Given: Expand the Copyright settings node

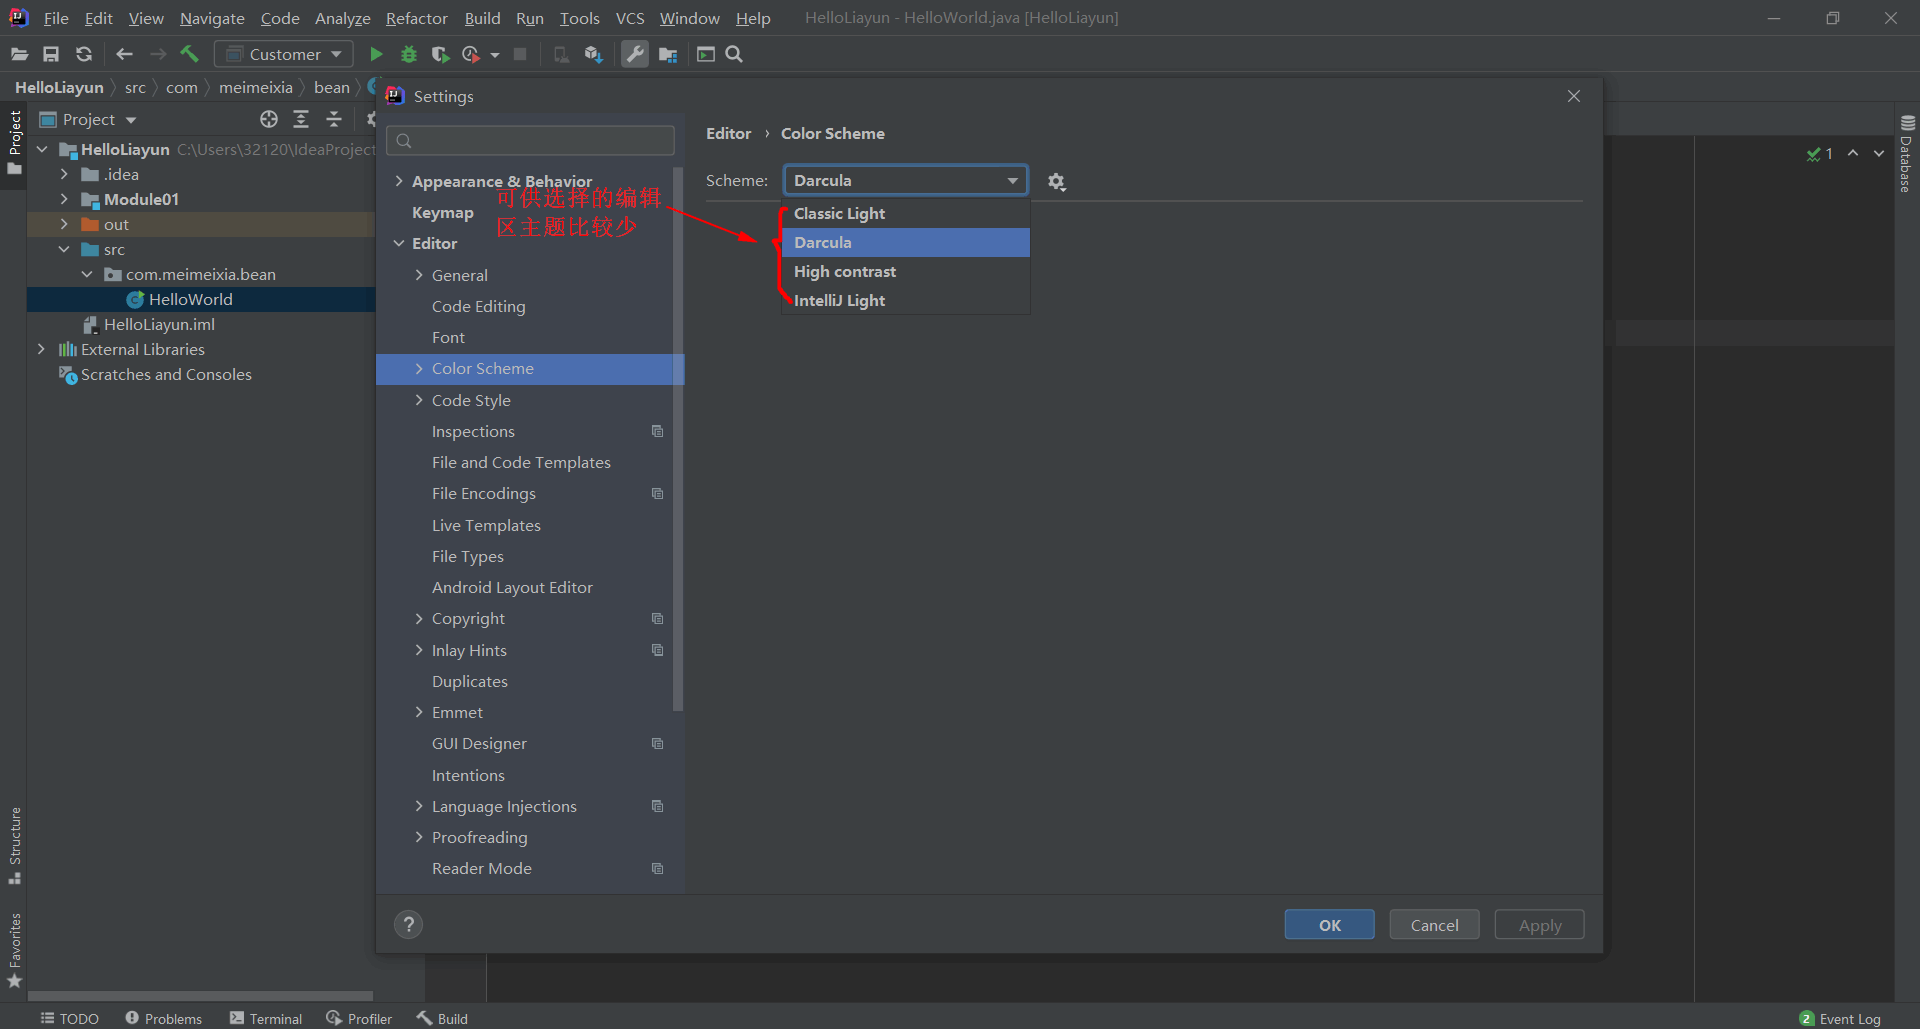Looking at the screenshot, I should (419, 618).
